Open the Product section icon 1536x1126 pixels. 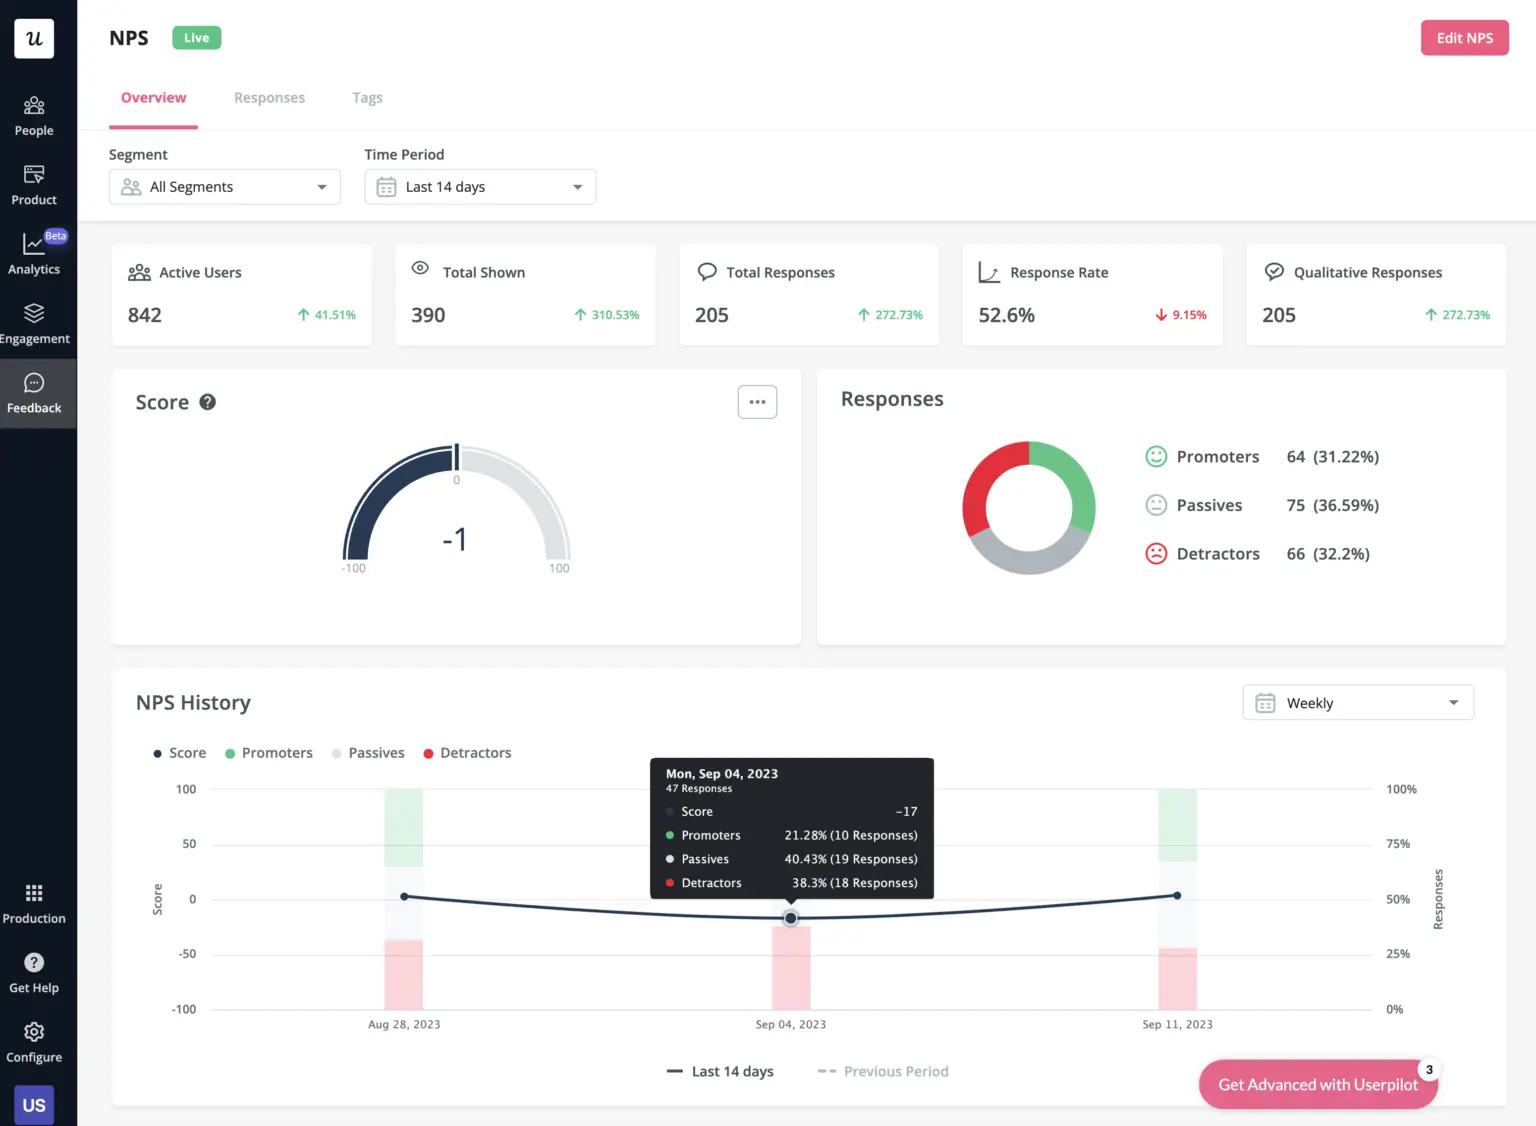[34, 185]
